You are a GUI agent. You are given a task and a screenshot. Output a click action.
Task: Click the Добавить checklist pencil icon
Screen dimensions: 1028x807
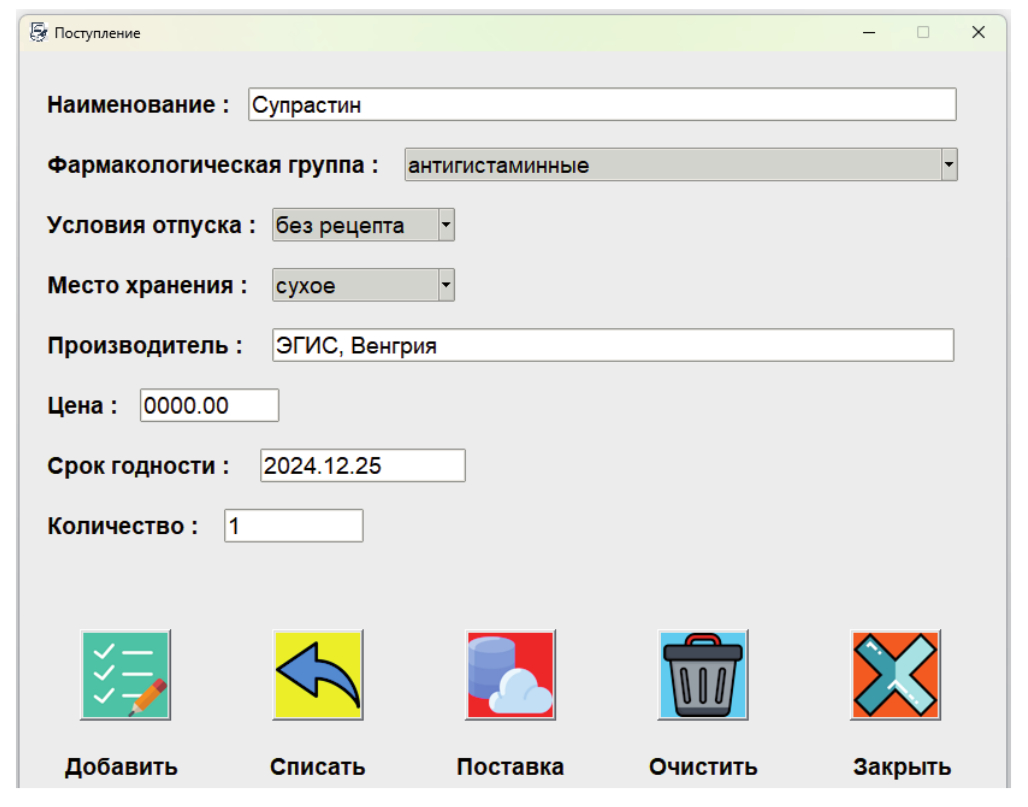(125, 674)
